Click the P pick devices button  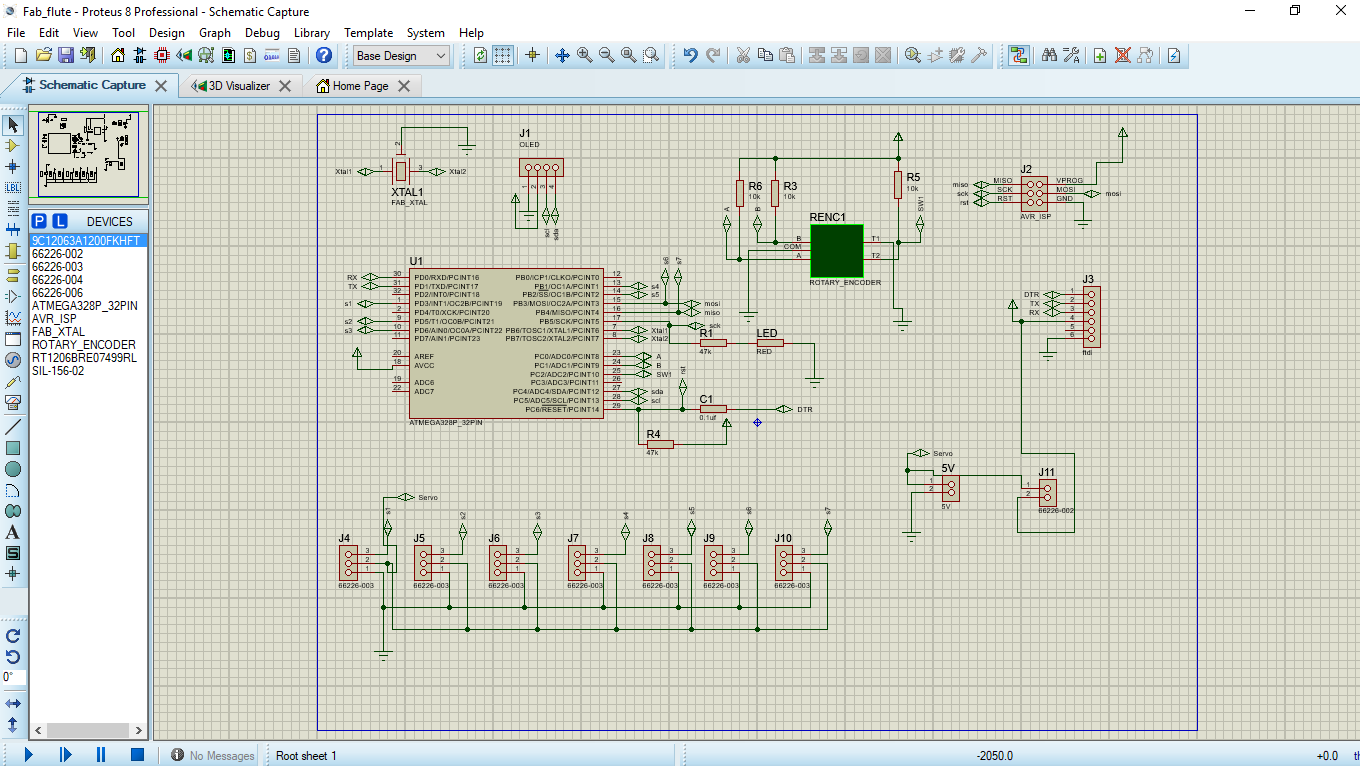[x=40, y=221]
